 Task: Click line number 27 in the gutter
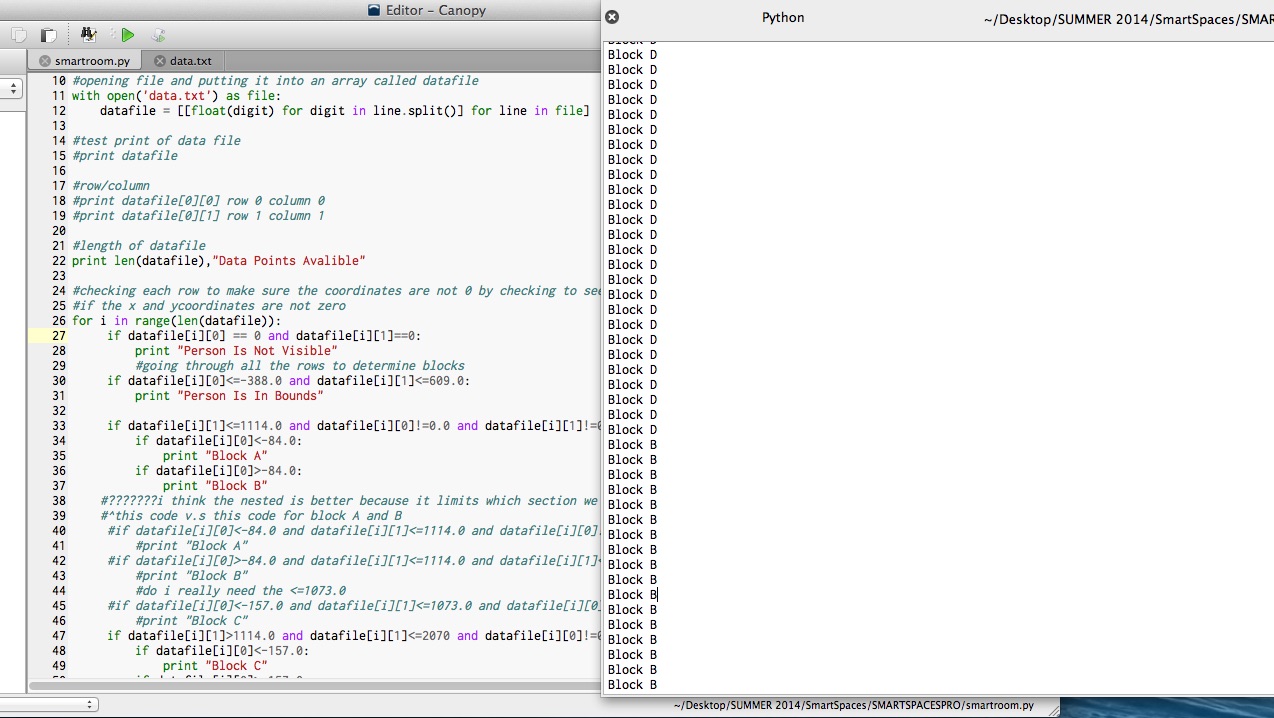coord(58,336)
